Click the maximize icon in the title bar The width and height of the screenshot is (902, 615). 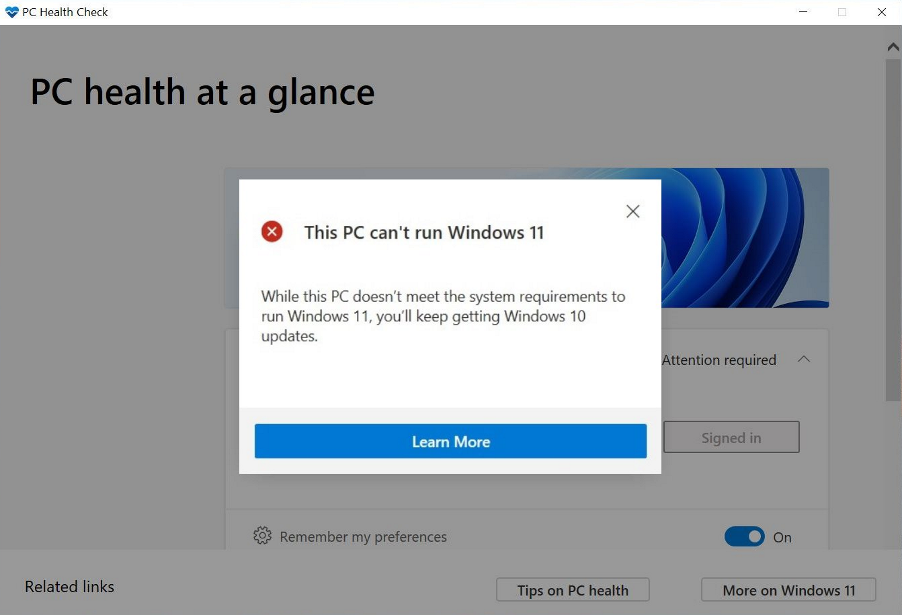coord(842,12)
